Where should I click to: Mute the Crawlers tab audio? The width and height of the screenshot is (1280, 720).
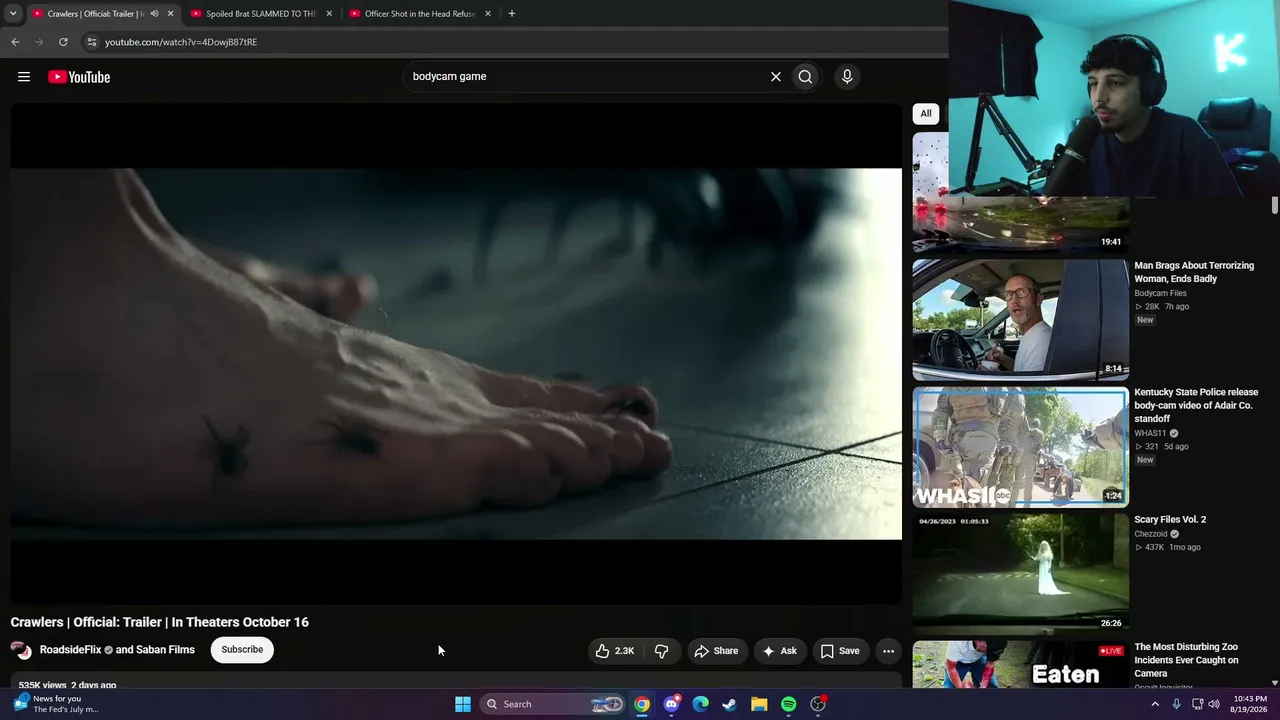(x=154, y=14)
